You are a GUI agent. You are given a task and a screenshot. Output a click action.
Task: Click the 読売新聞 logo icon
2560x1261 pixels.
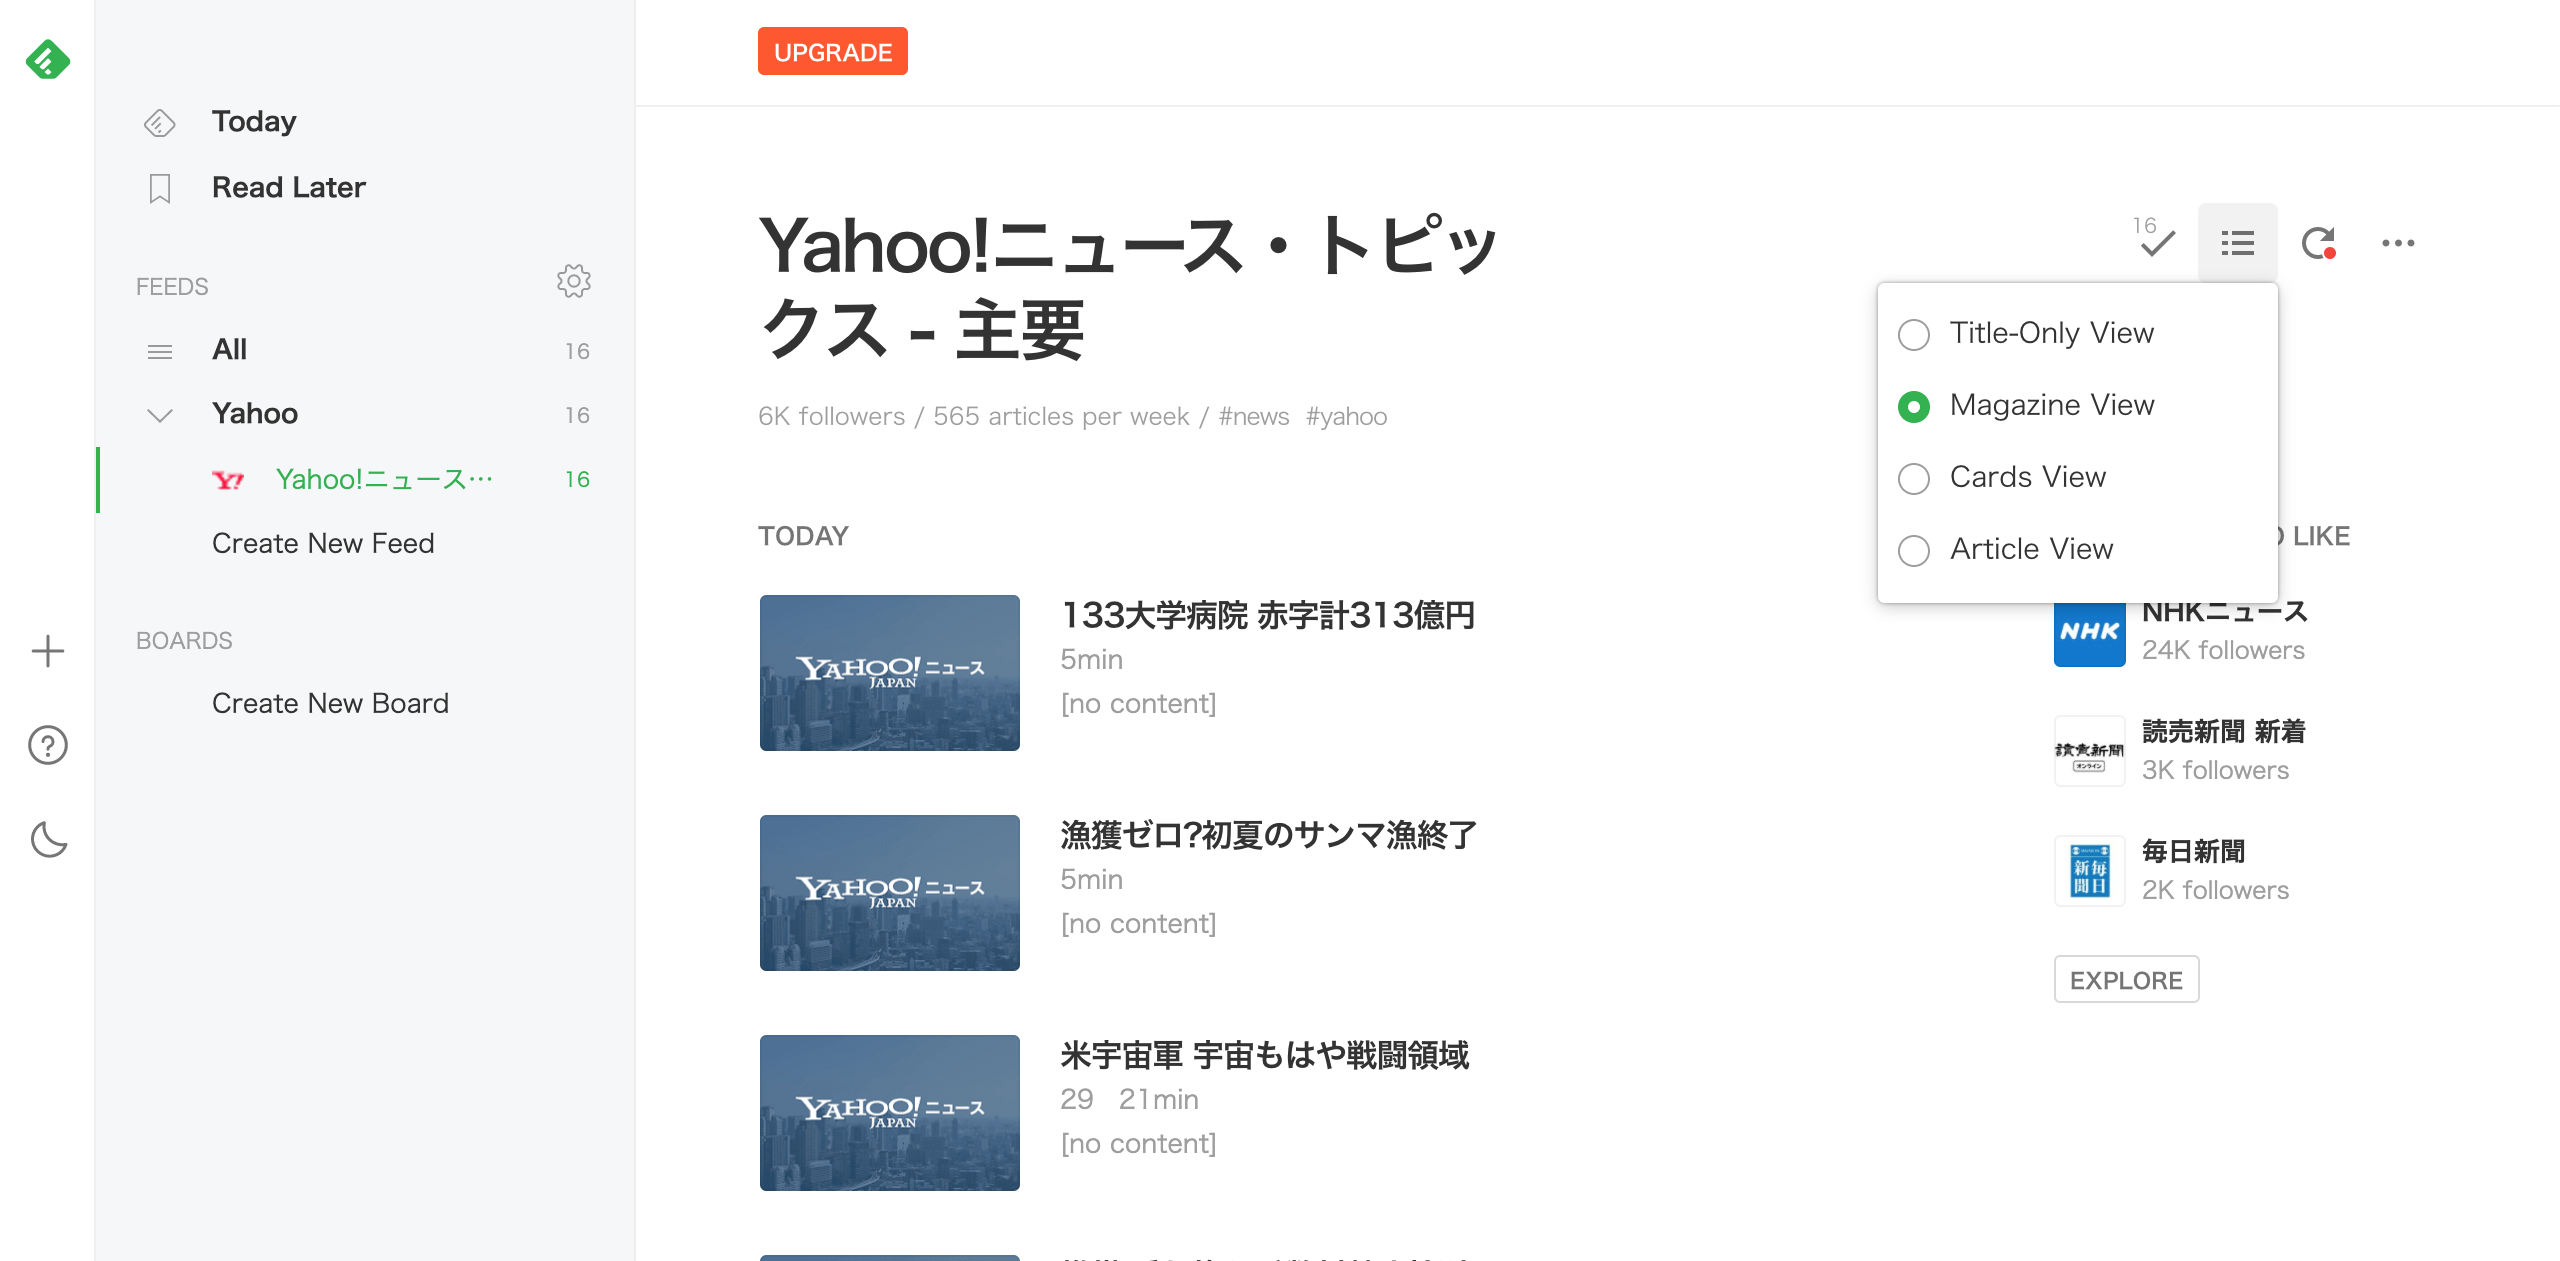[2089, 751]
